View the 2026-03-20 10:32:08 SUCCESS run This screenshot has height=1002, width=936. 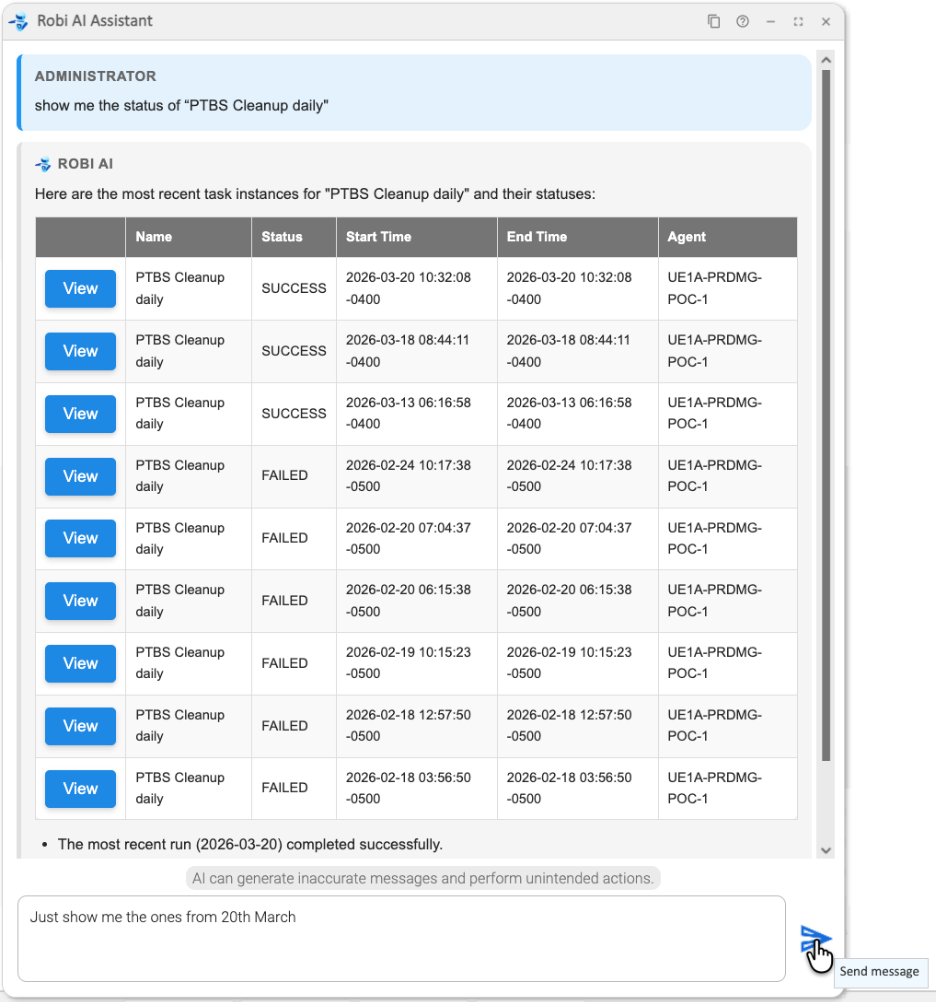(80, 289)
